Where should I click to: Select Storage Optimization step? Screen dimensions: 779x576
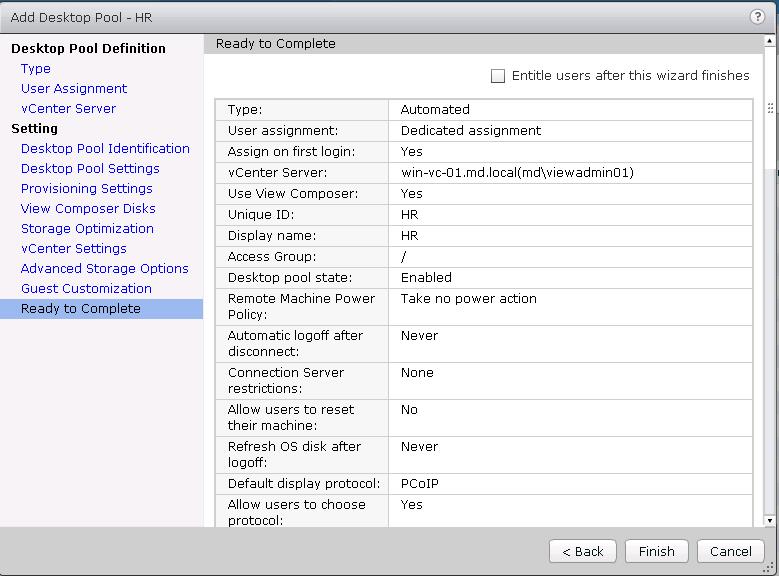[87, 229]
